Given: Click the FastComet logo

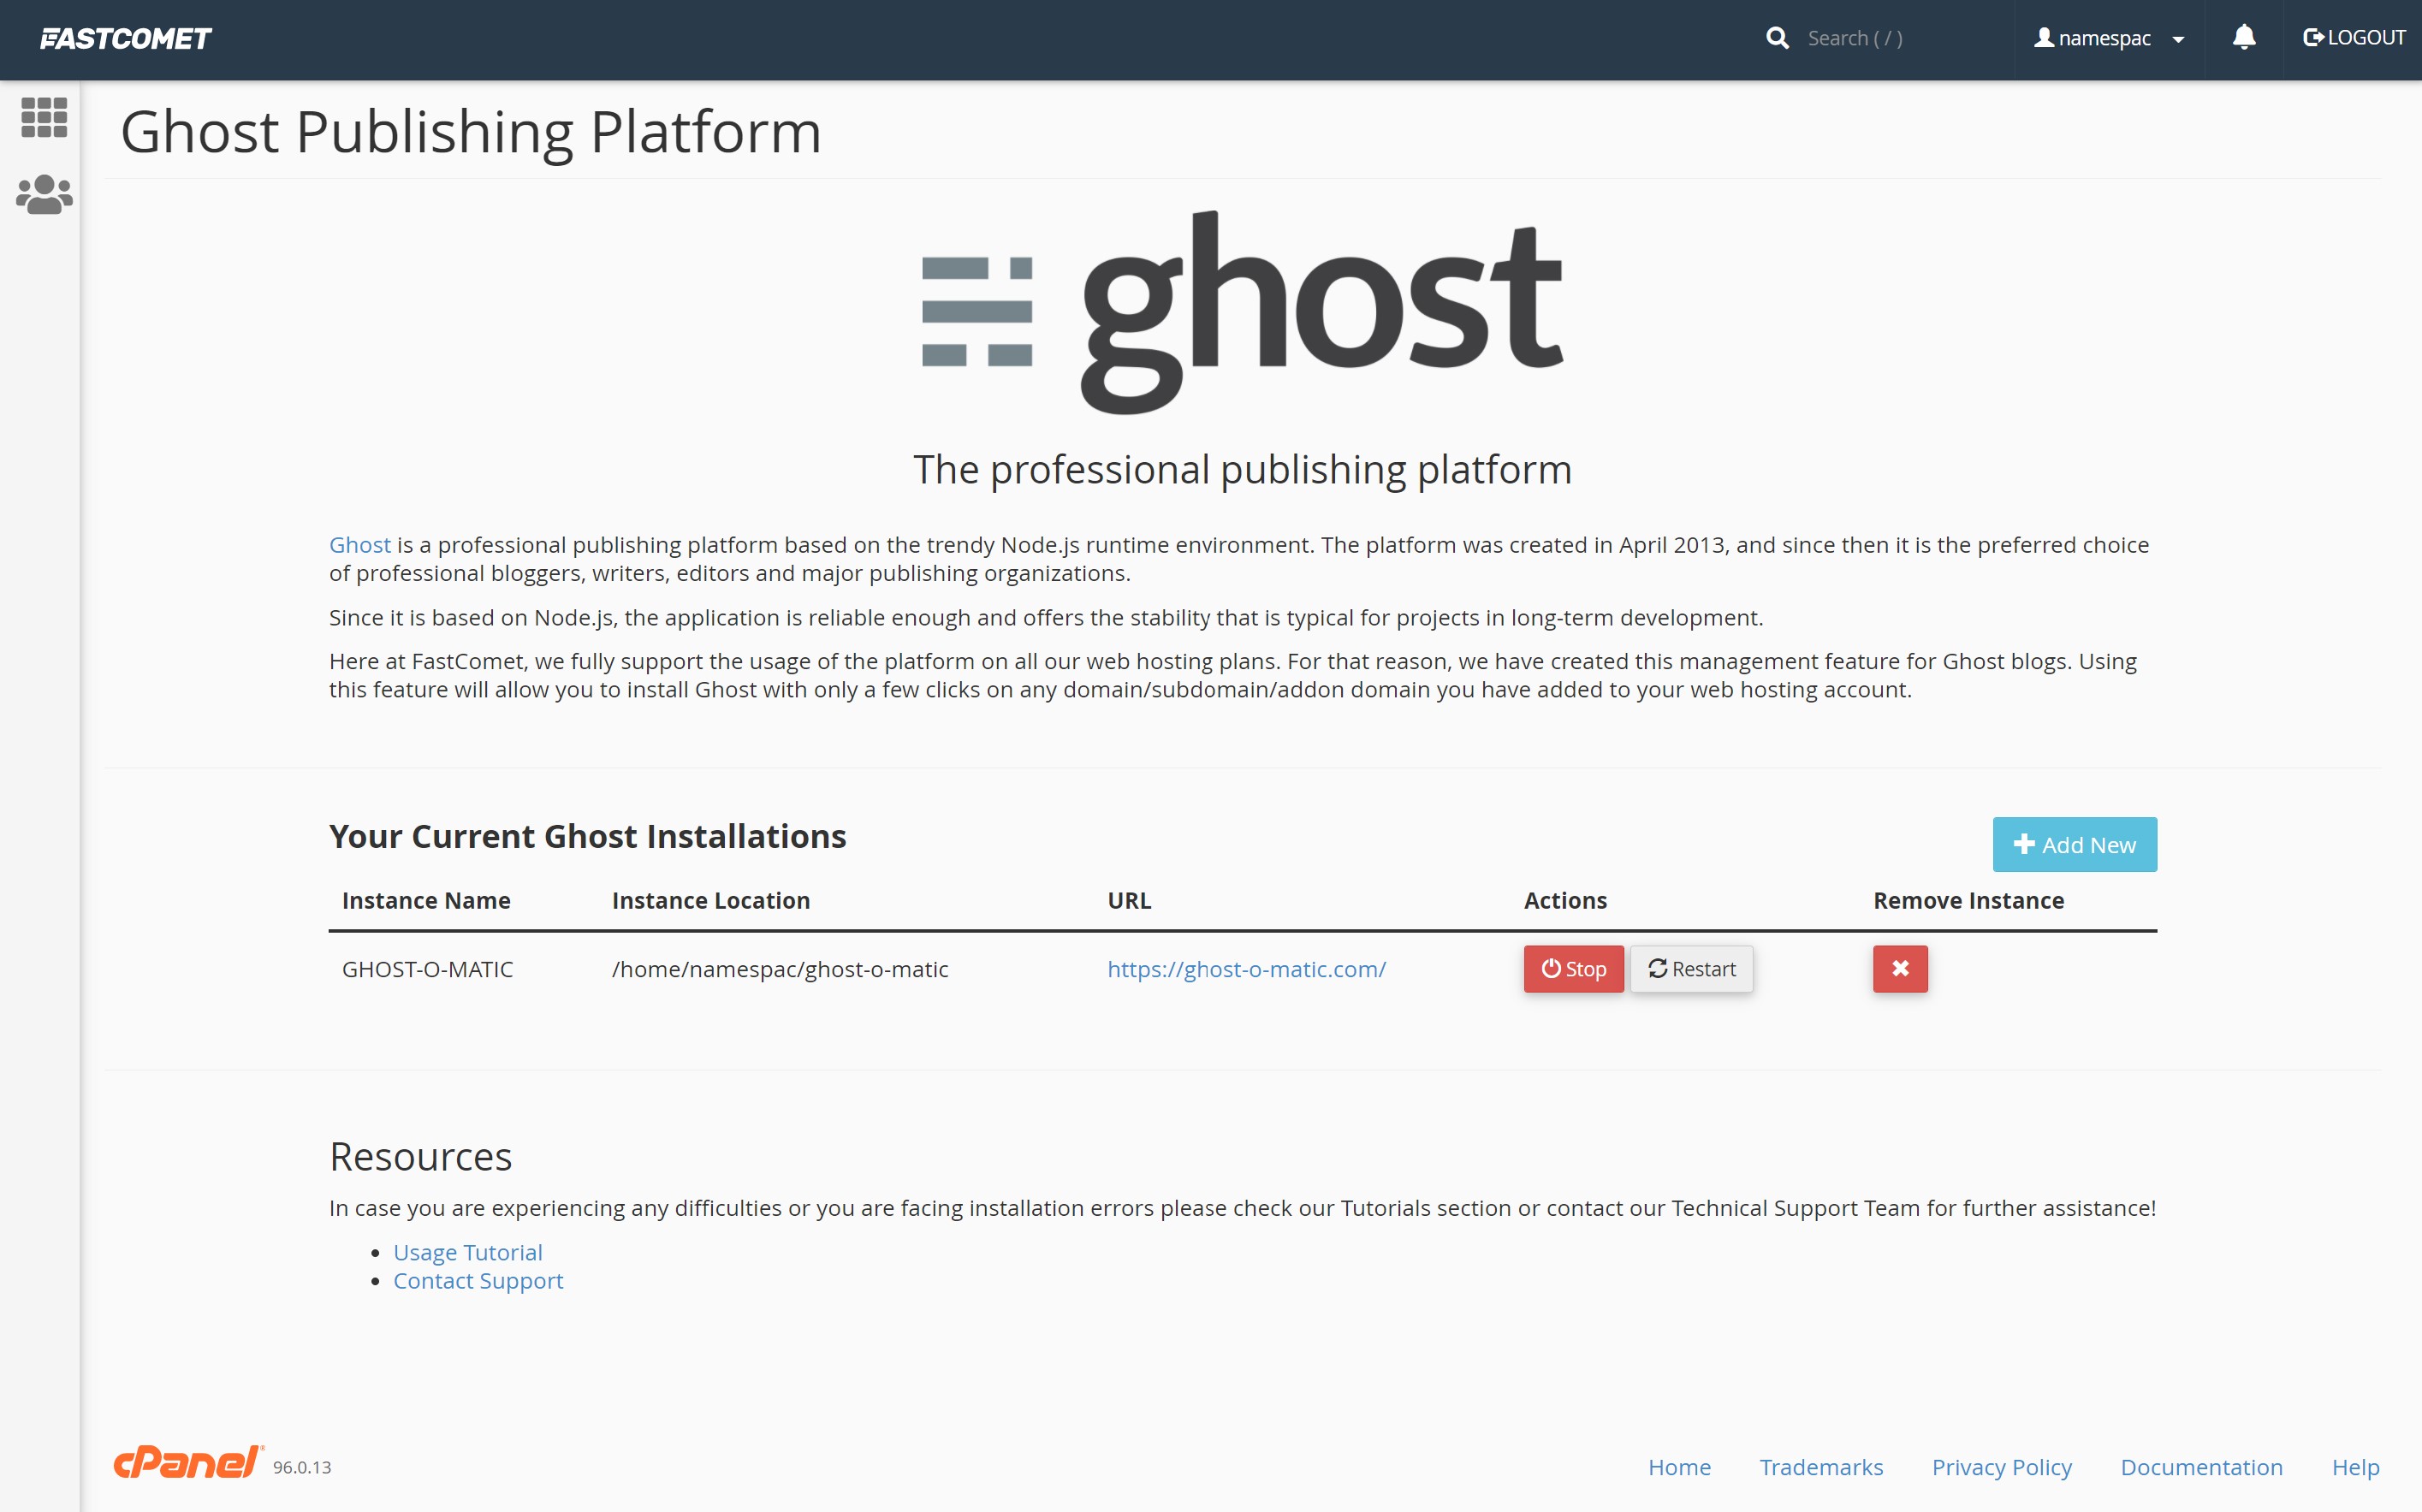Looking at the screenshot, I should pos(126,38).
